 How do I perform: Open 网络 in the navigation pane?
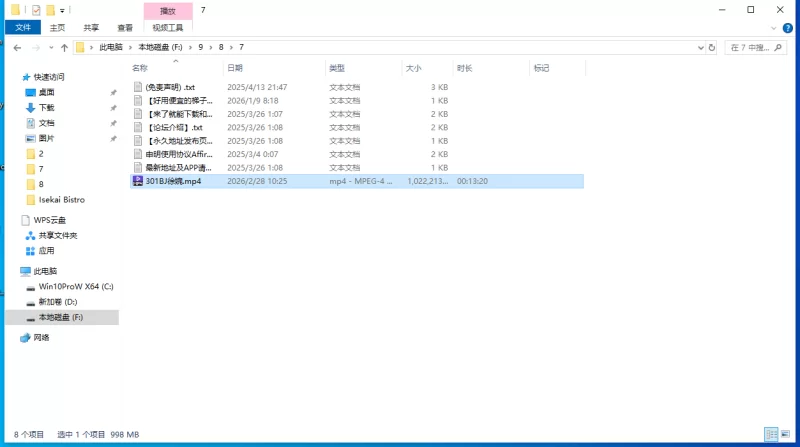pos(41,337)
